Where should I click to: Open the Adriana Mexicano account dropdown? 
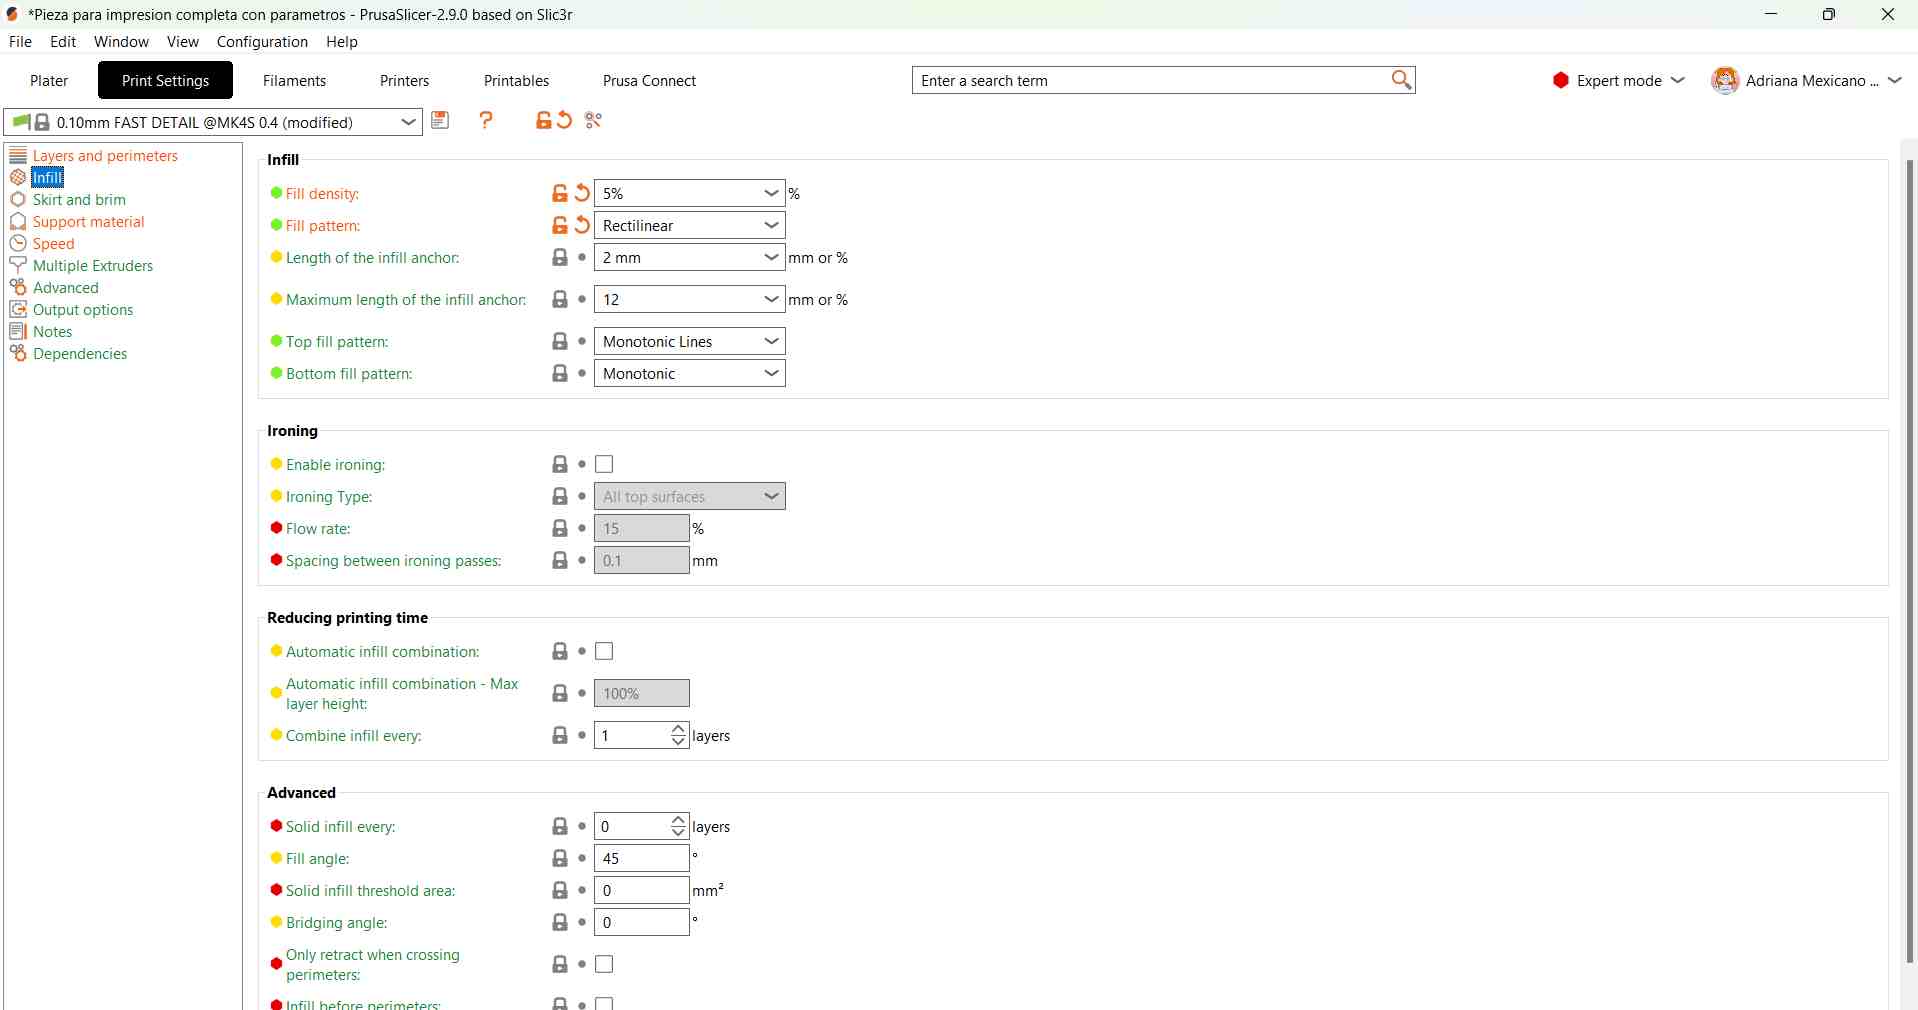click(x=1808, y=81)
